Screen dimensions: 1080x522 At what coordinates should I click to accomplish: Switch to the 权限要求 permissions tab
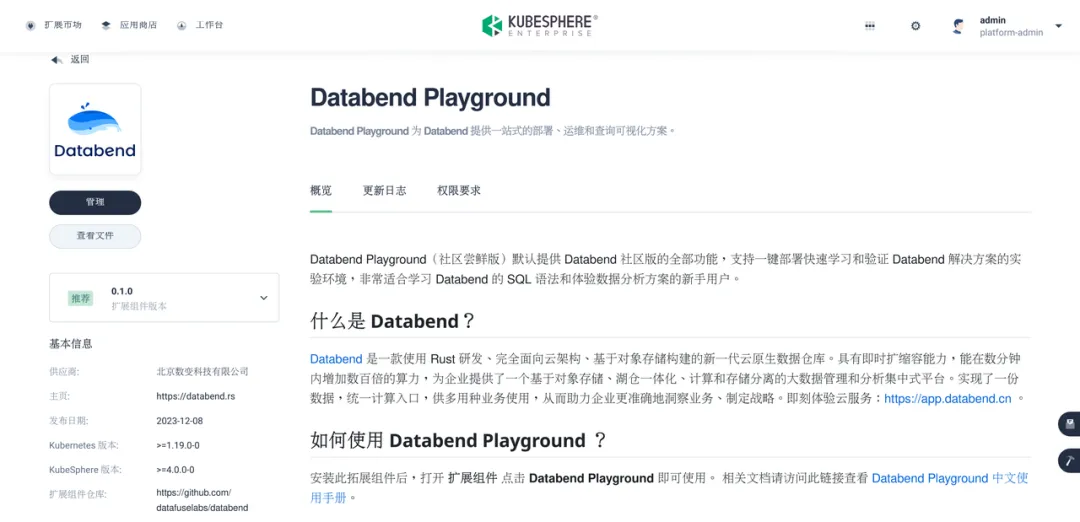[459, 190]
